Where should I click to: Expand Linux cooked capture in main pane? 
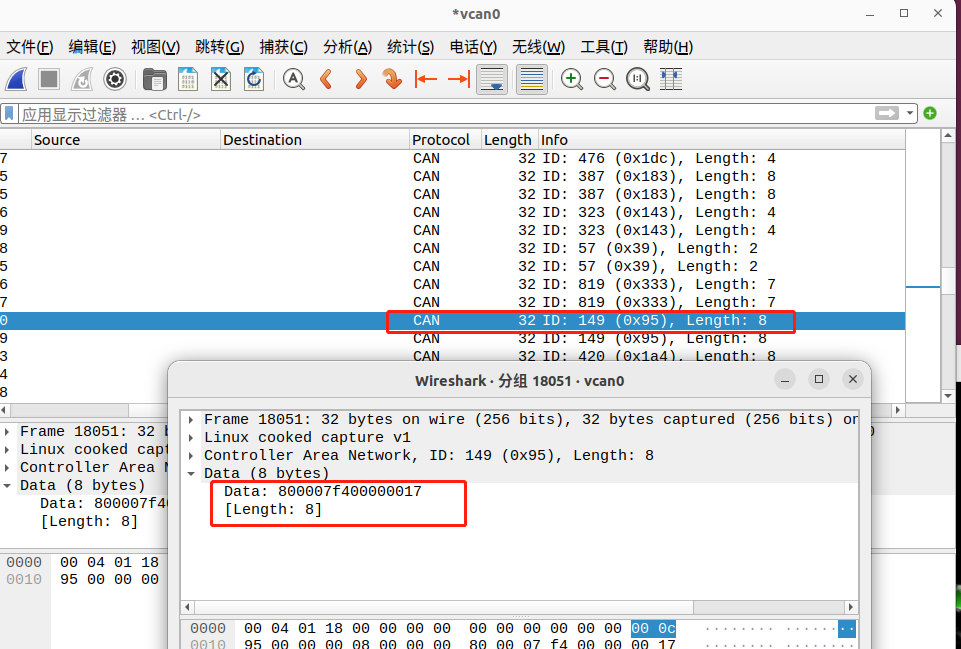pos(7,450)
